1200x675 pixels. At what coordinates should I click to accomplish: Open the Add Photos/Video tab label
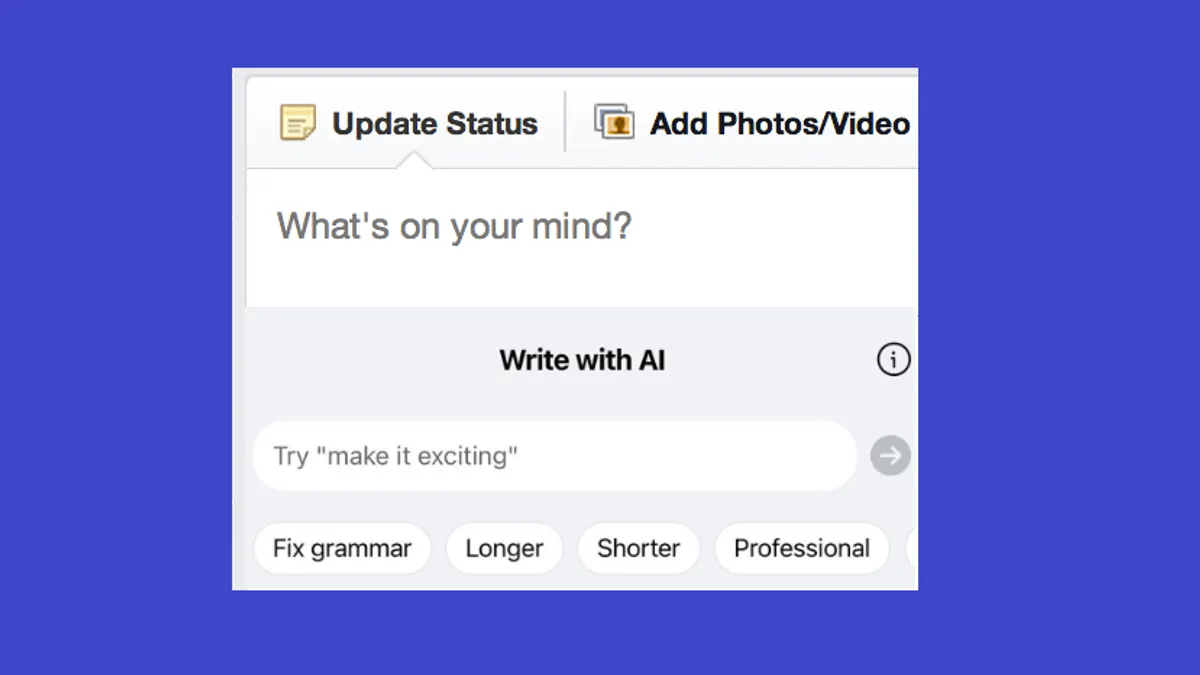780,123
